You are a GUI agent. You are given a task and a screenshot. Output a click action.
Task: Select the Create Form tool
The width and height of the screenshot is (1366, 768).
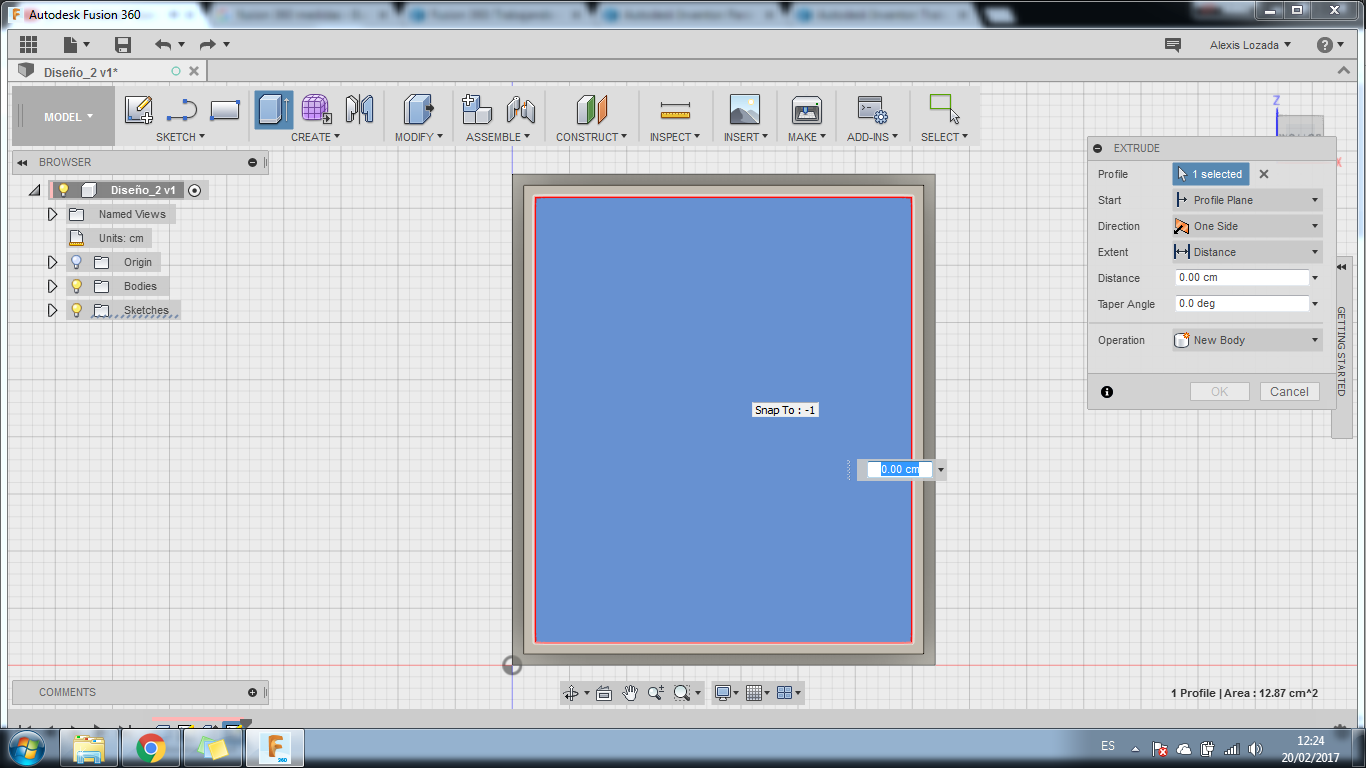316,110
